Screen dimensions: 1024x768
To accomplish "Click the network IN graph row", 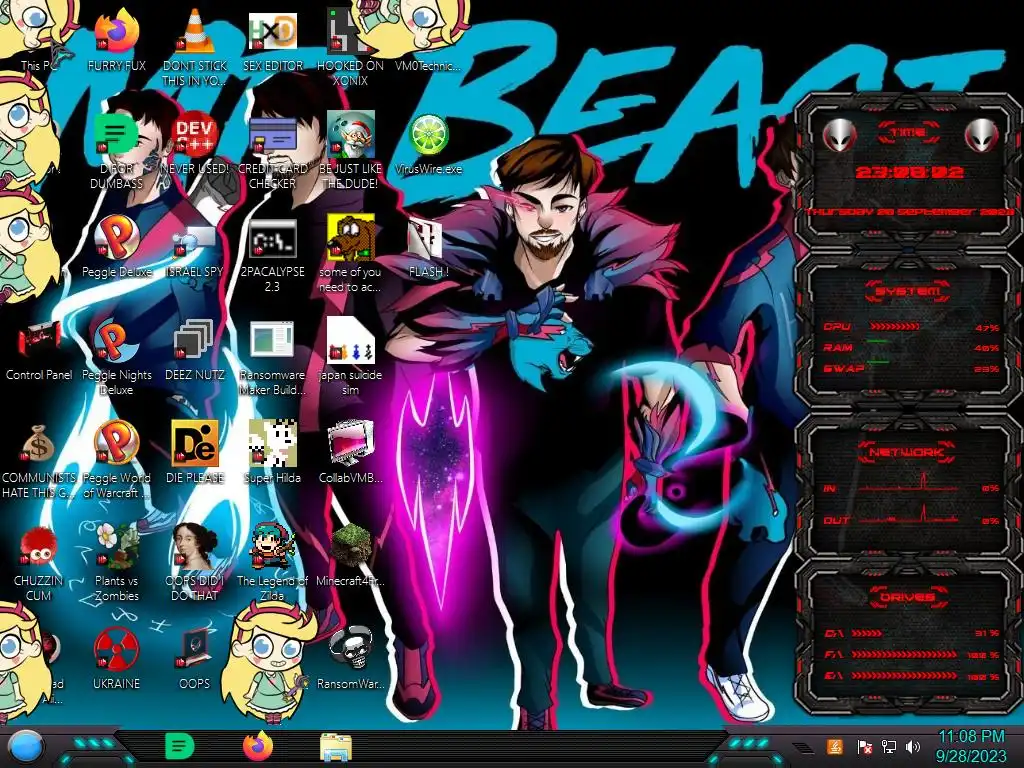I will point(911,485).
